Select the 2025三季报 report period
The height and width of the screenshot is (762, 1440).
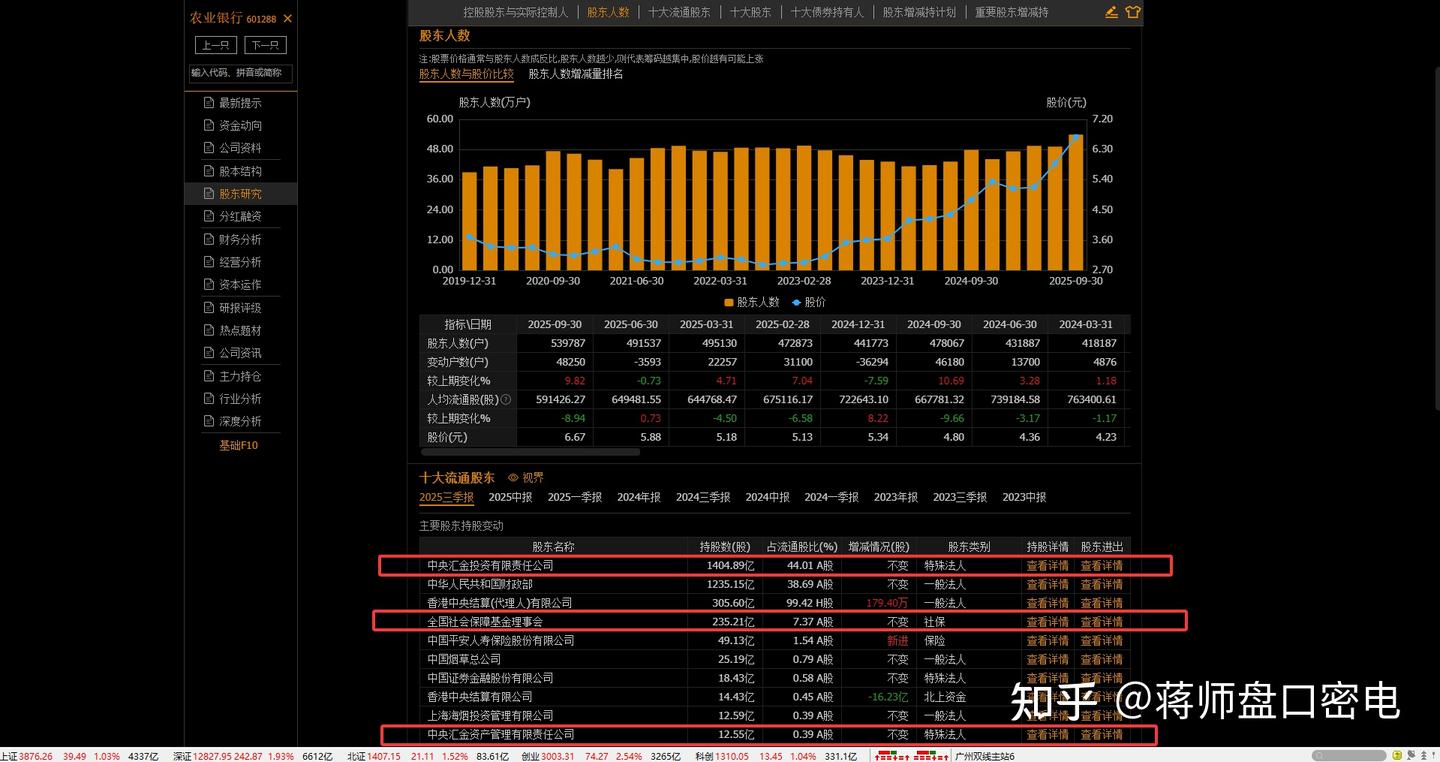(x=446, y=497)
